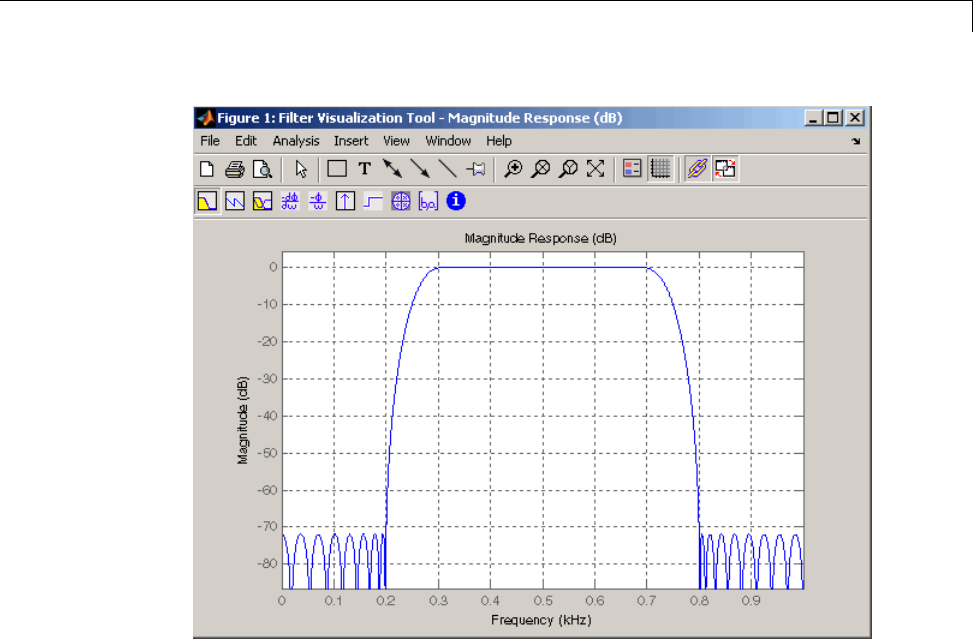Viewport: 973px width, 639px height.
Task: Open the View menu
Action: (x=396, y=141)
